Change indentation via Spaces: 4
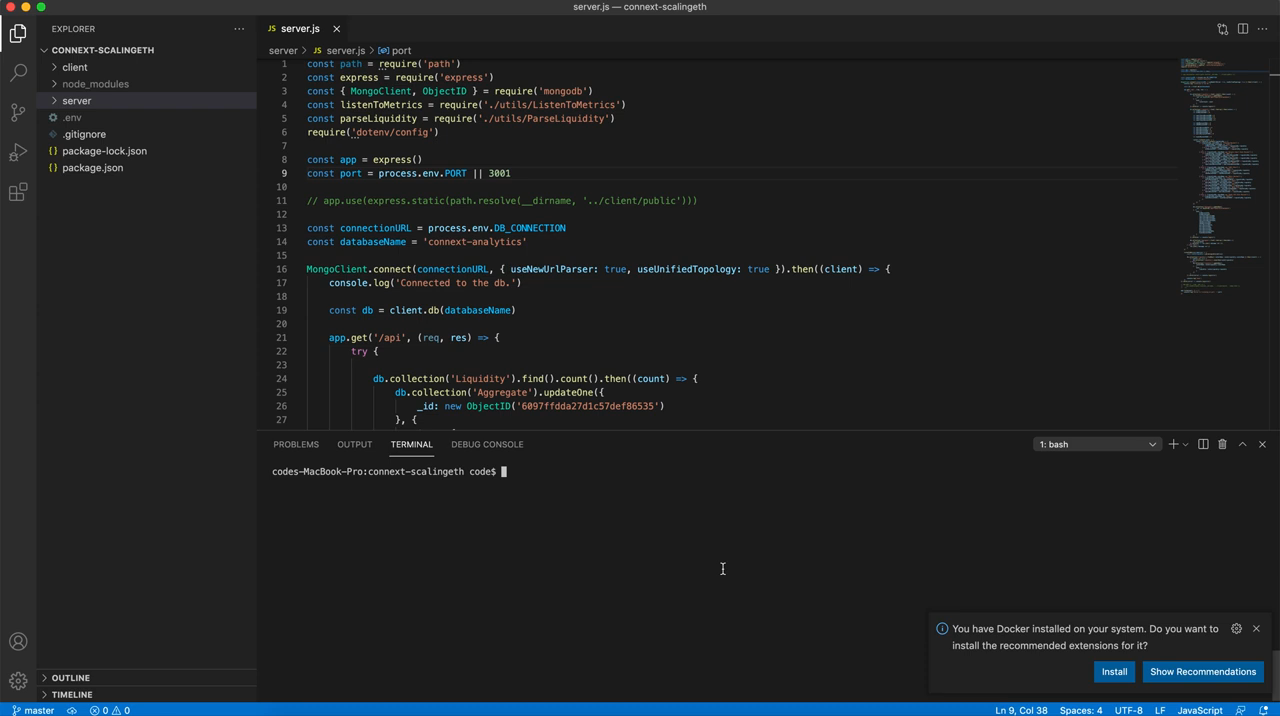The width and height of the screenshot is (1280, 716). tap(1081, 710)
